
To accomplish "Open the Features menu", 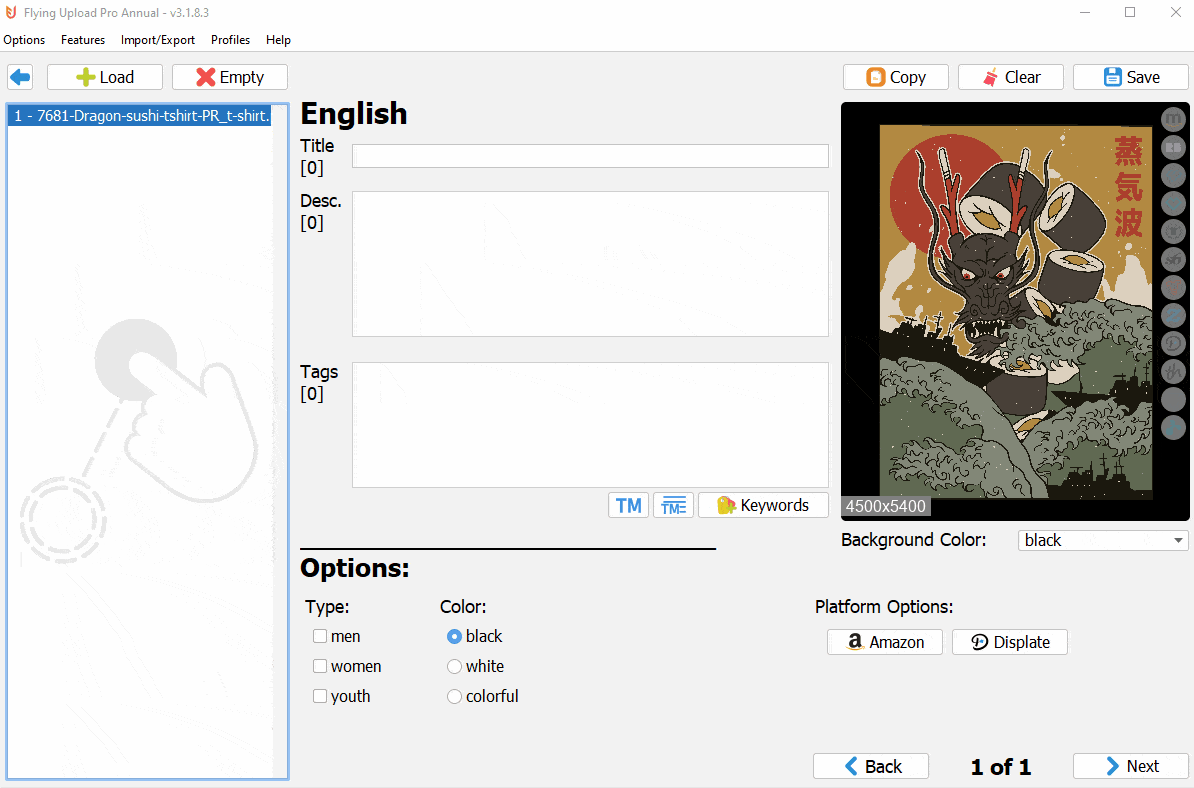I will (x=83, y=40).
